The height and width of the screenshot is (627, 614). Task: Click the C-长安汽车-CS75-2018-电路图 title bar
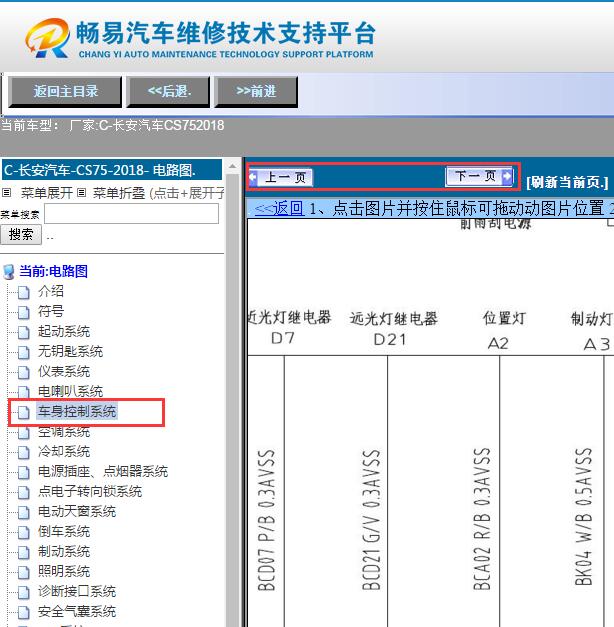[x=112, y=170]
